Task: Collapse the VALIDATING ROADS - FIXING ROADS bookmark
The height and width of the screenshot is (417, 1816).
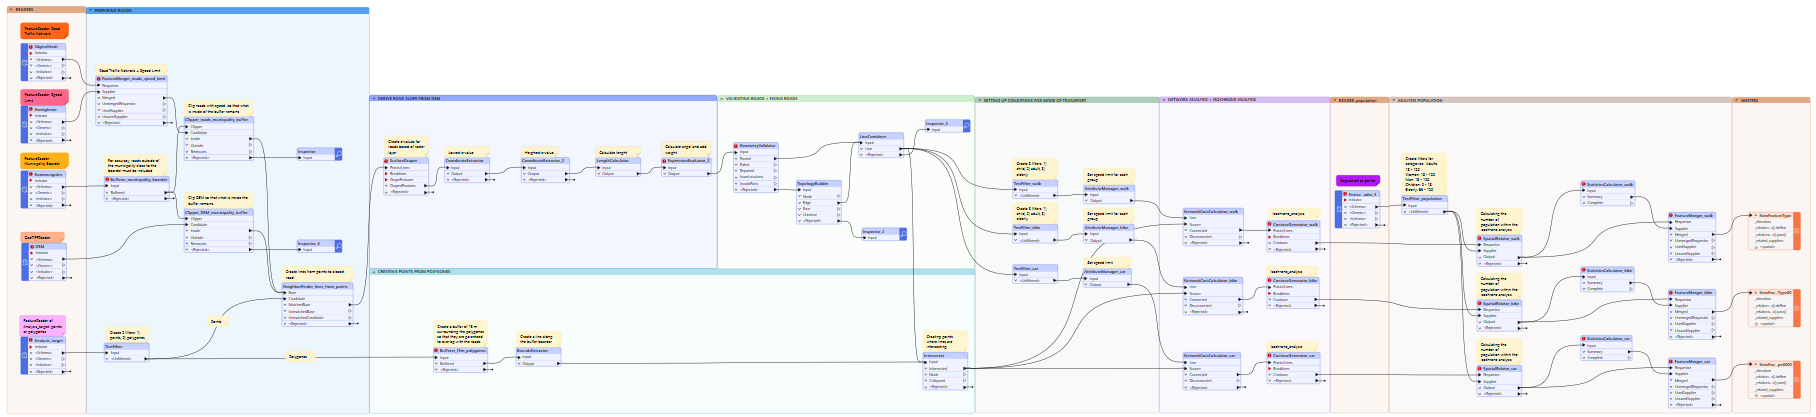Action: (721, 98)
